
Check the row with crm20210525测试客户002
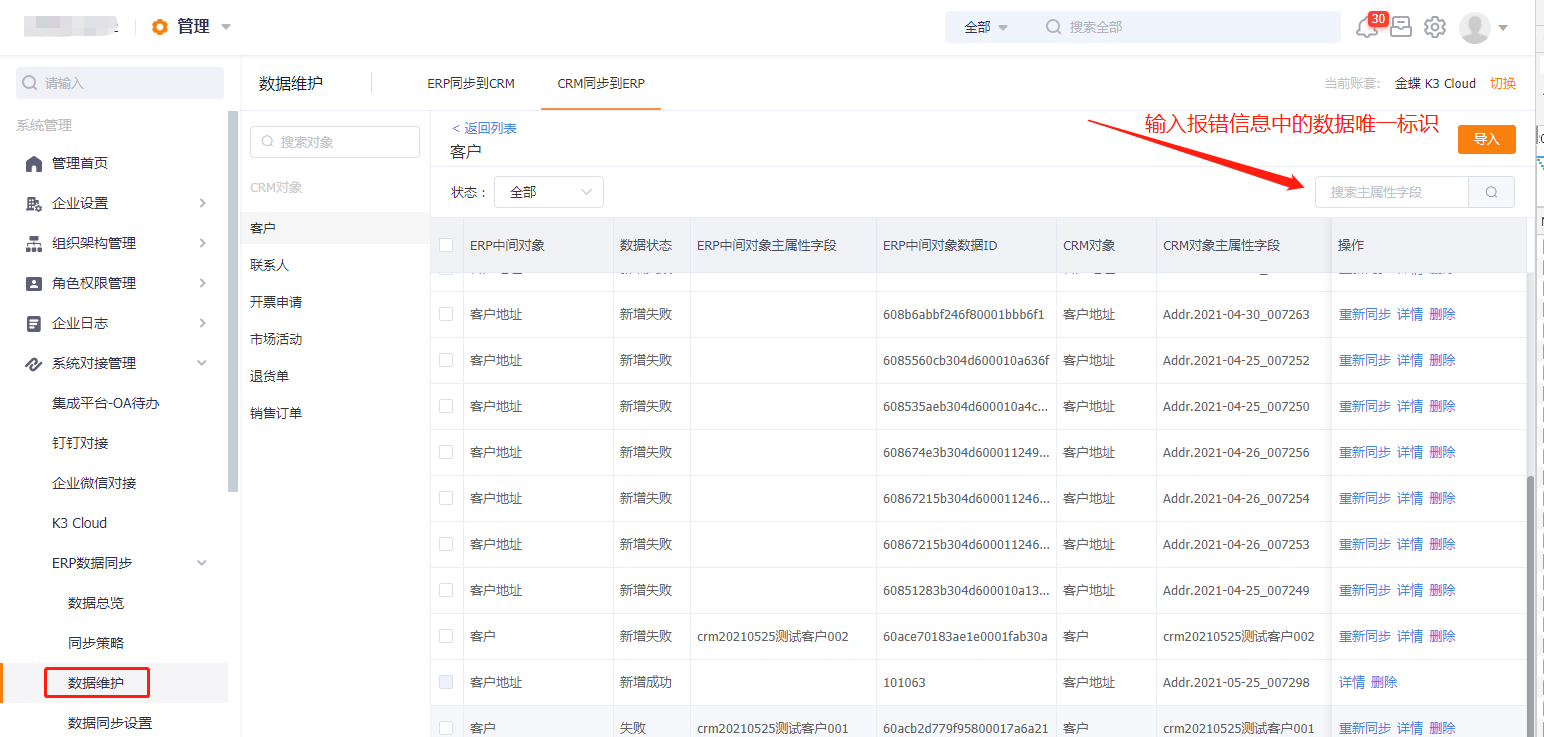tap(446, 636)
